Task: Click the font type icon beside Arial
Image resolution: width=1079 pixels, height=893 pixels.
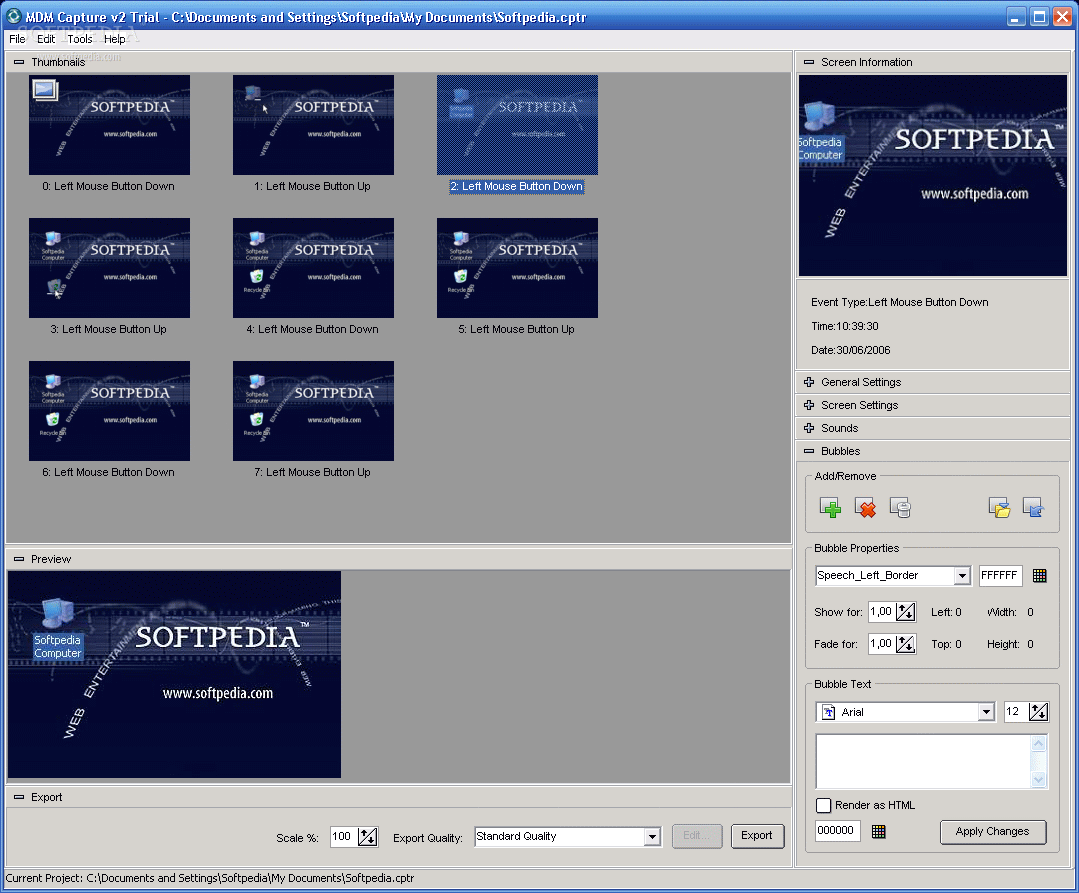Action: (x=829, y=712)
